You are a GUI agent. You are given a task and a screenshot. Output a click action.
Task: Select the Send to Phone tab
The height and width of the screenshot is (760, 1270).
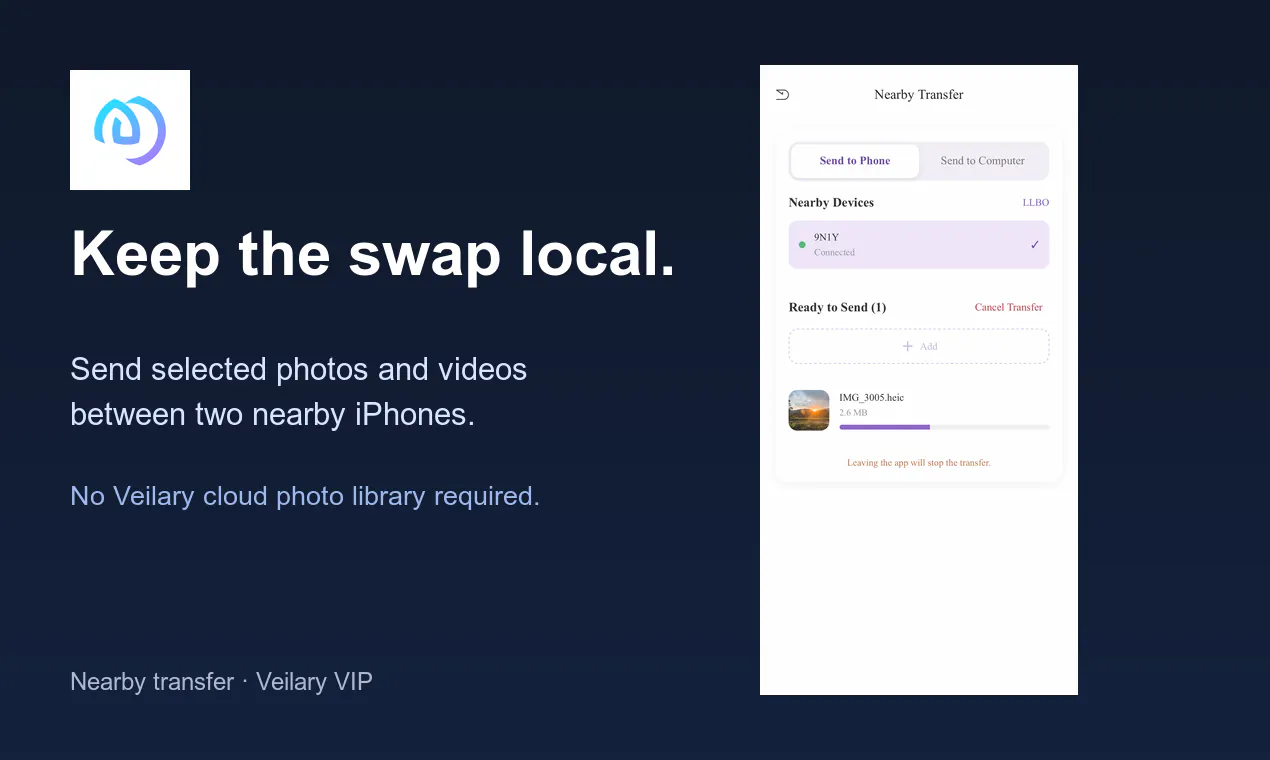855,161
